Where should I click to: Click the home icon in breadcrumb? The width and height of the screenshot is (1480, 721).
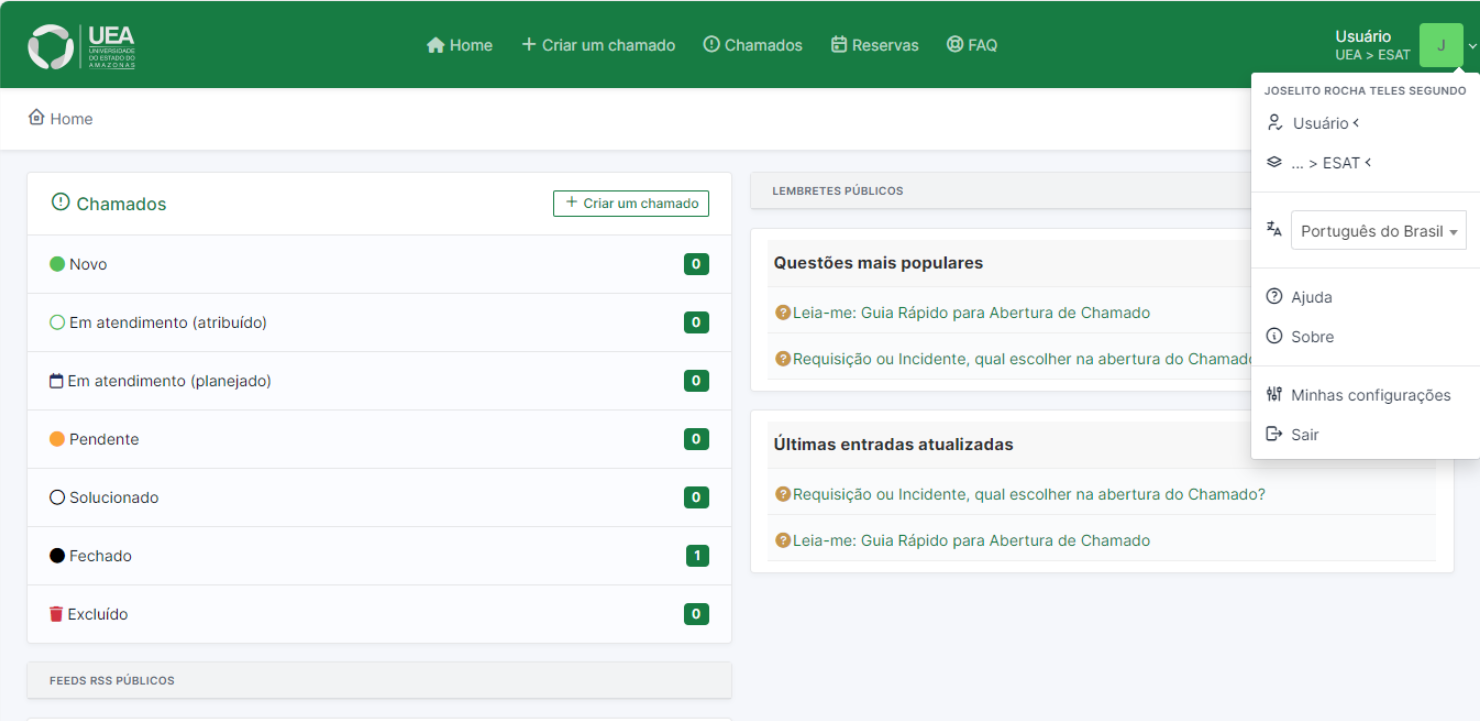tap(37, 118)
